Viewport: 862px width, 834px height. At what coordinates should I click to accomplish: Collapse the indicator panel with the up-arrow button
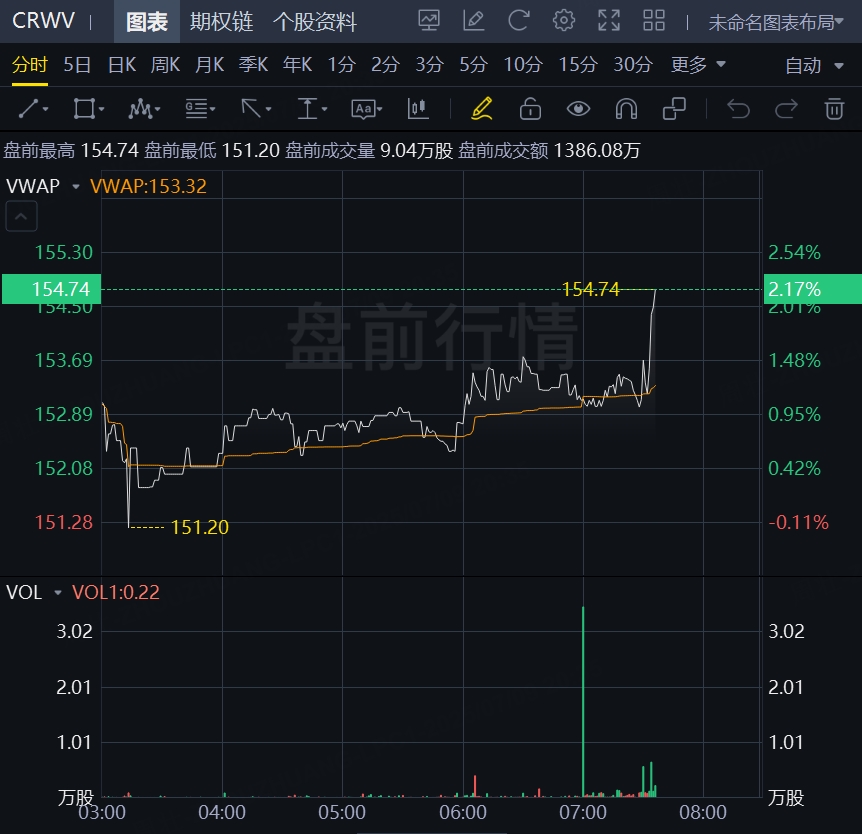coord(21,214)
